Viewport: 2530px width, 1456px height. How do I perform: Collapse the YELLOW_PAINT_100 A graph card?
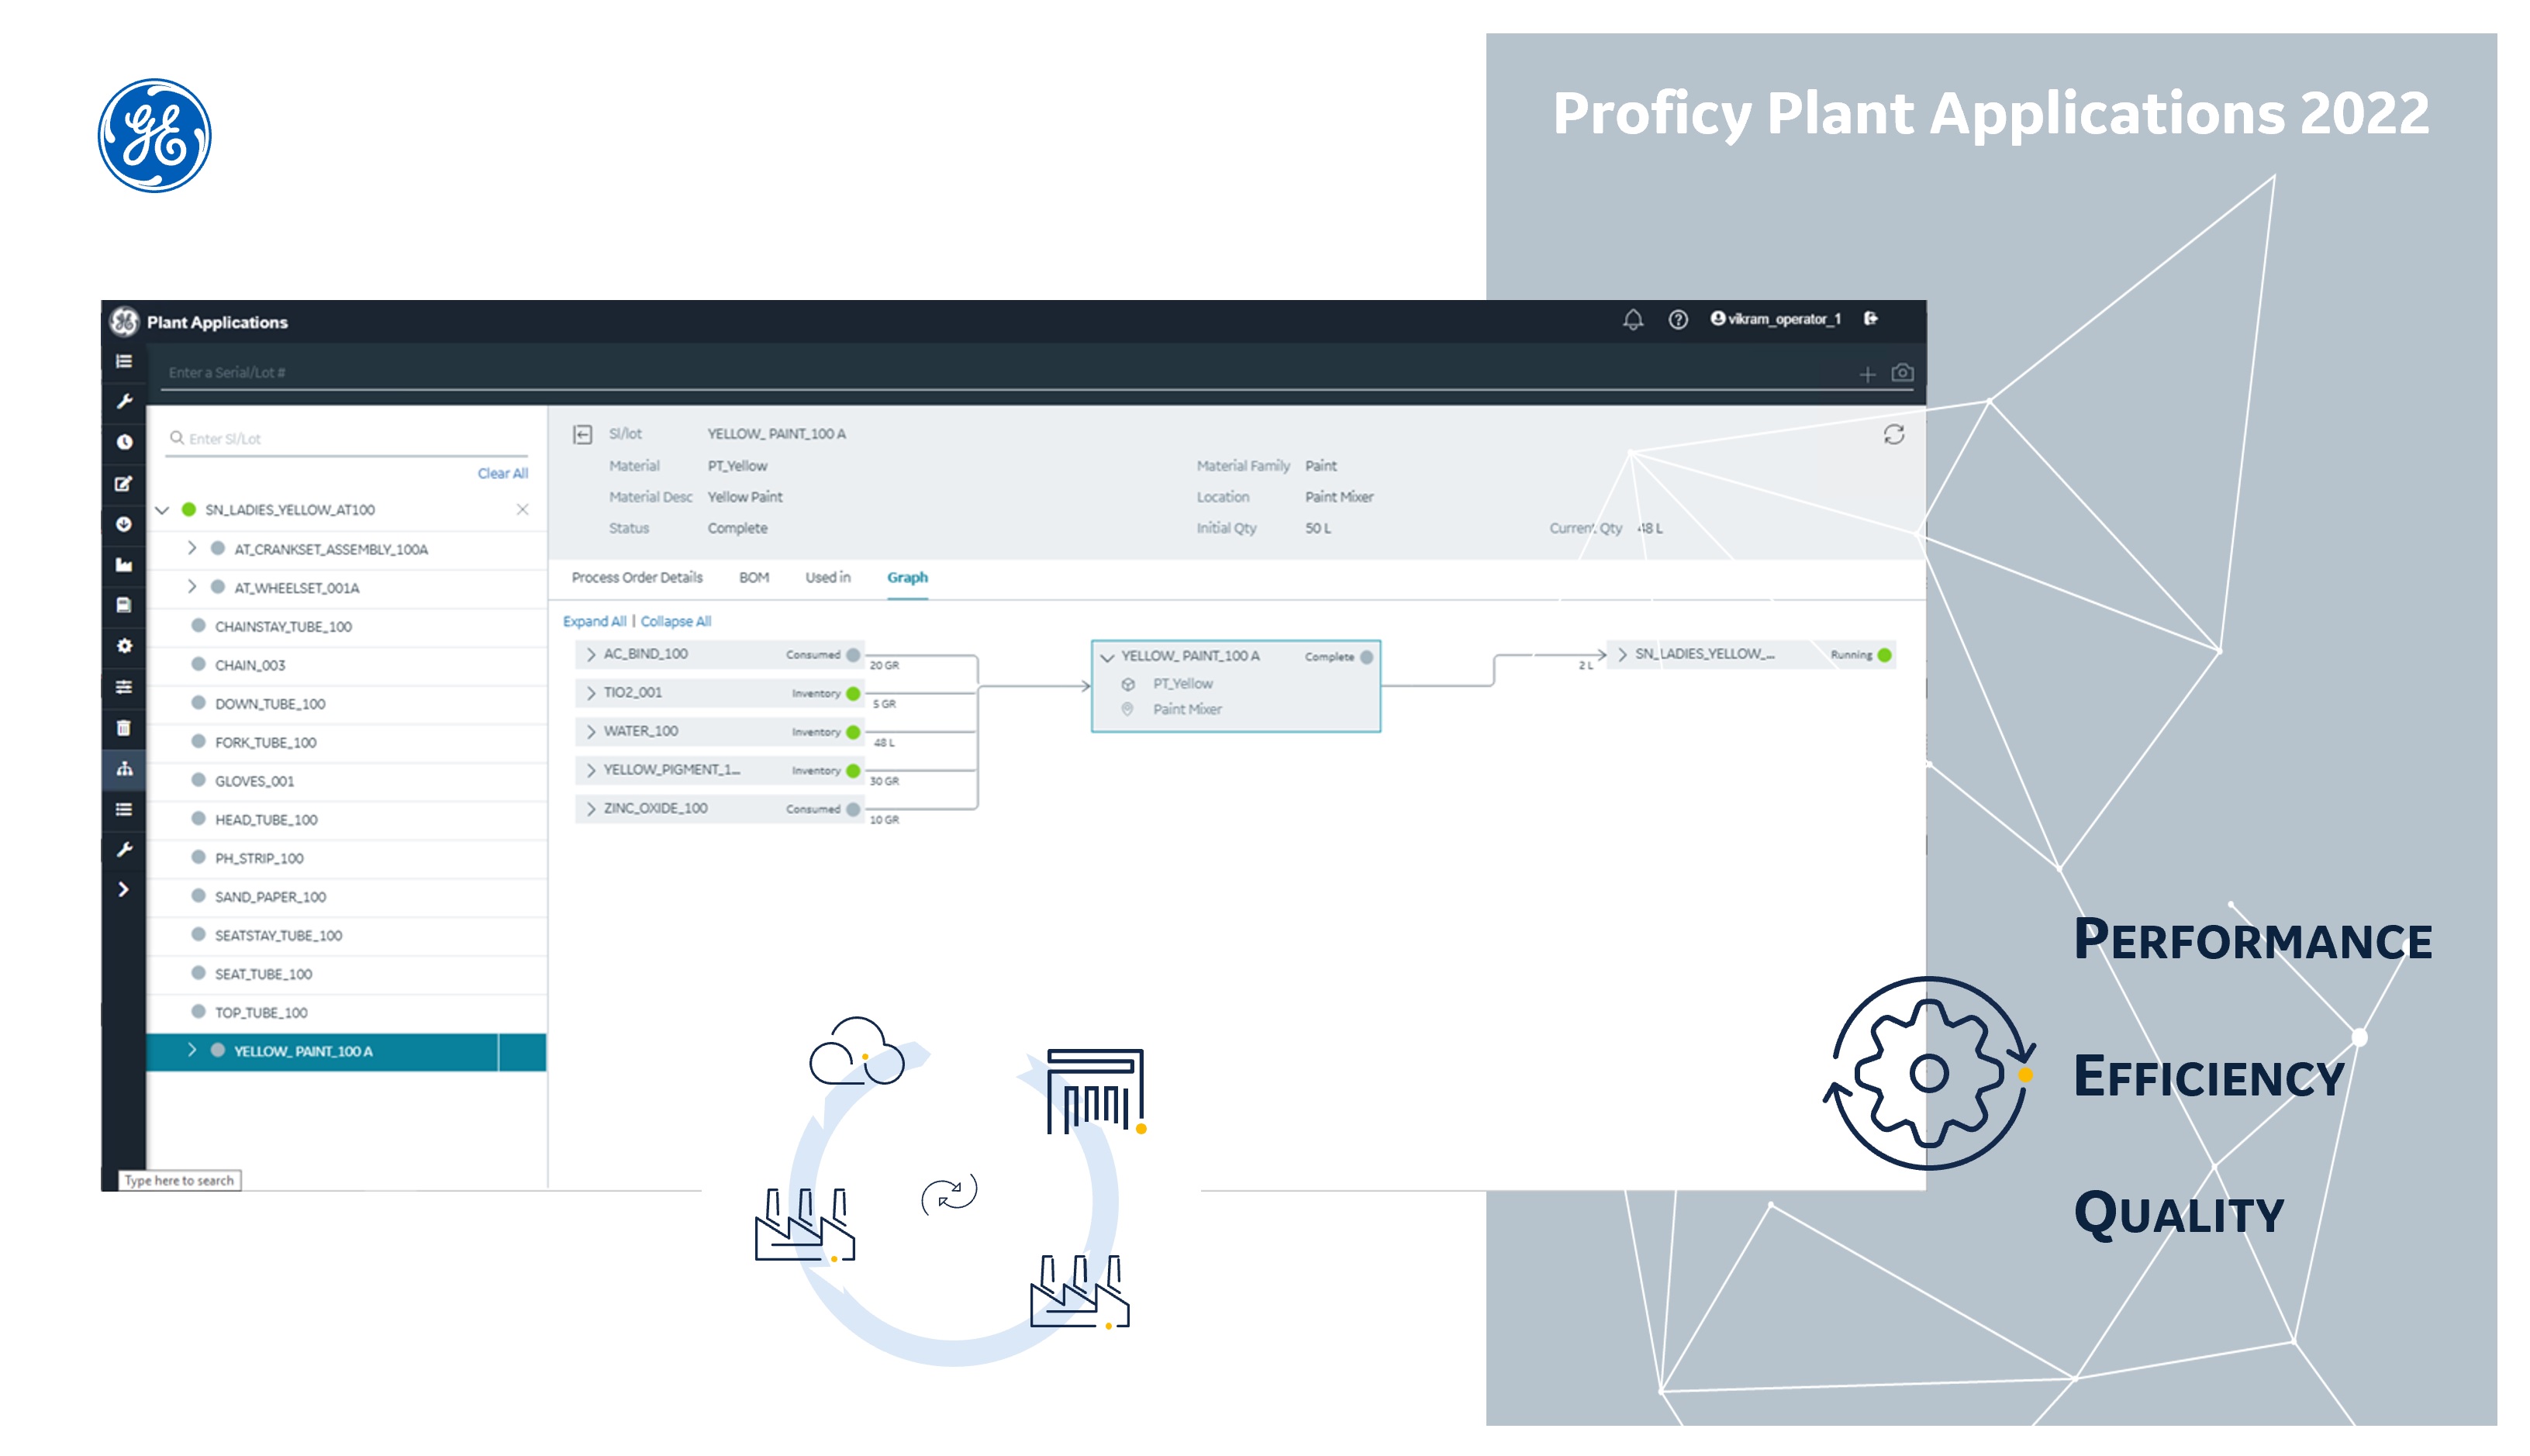point(1107,657)
